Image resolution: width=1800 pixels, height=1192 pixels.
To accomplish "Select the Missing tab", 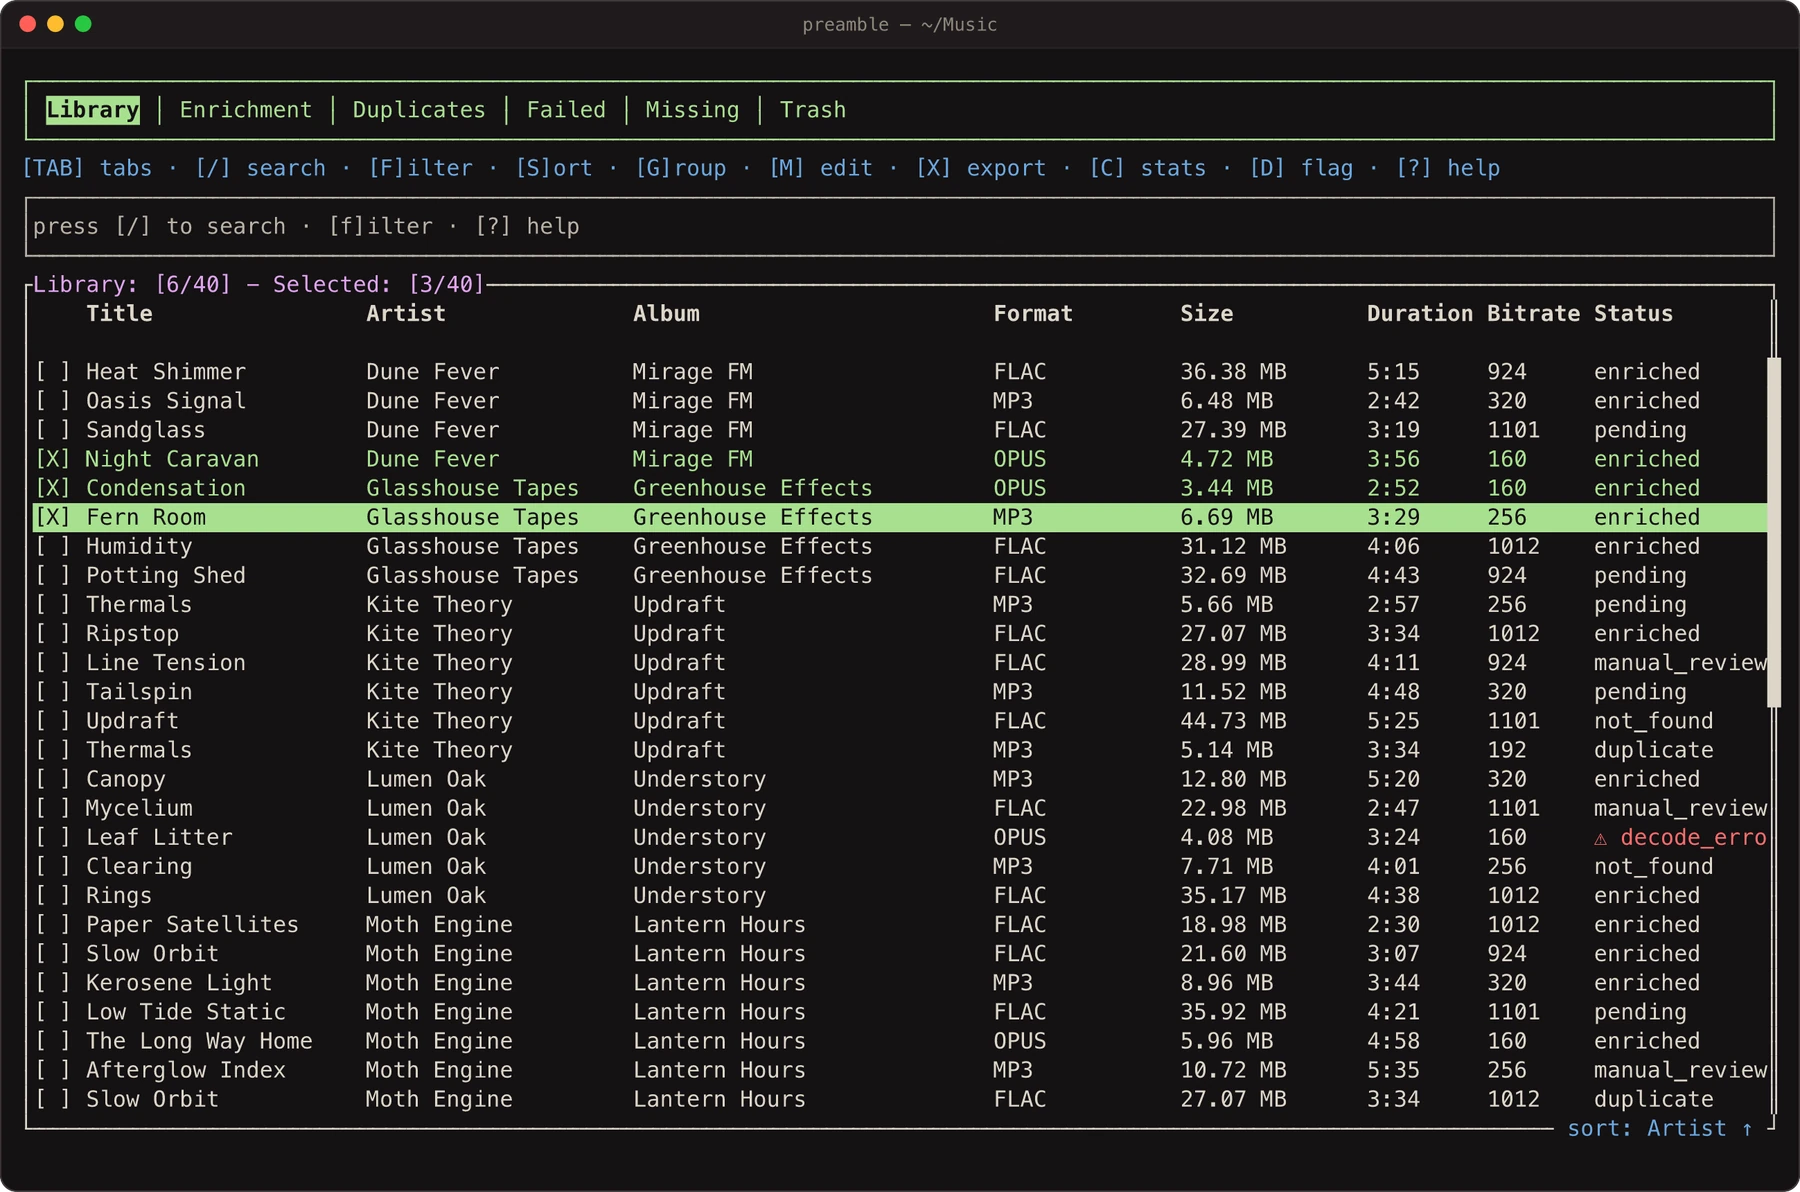I will coord(692,110).
